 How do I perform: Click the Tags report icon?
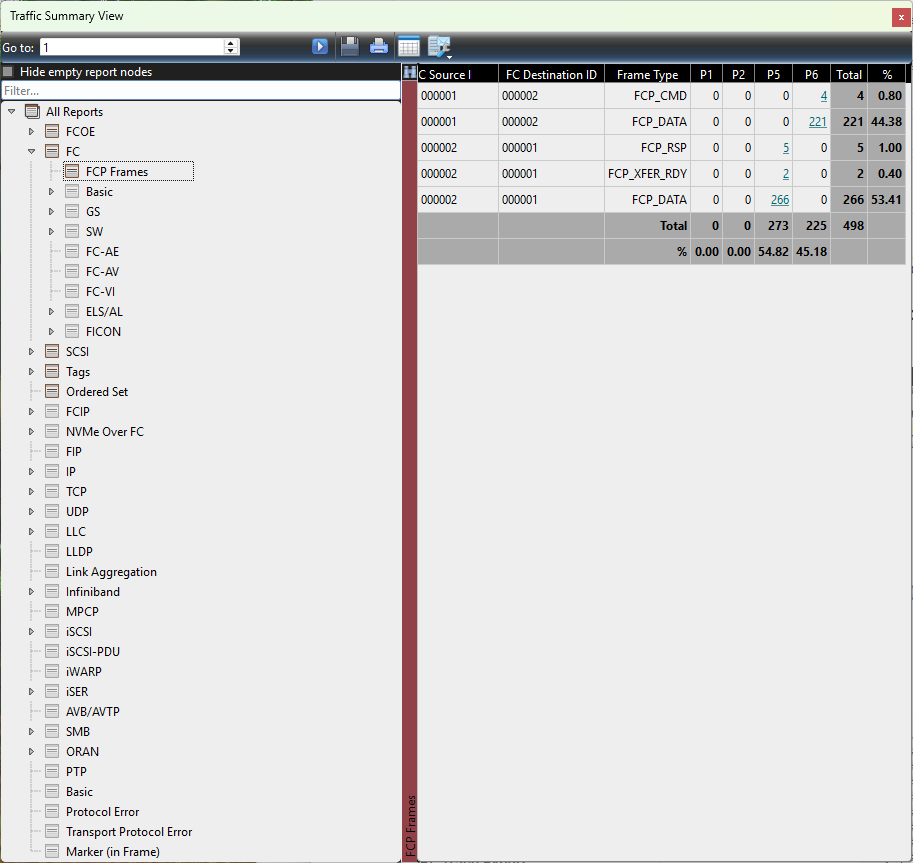52,372
